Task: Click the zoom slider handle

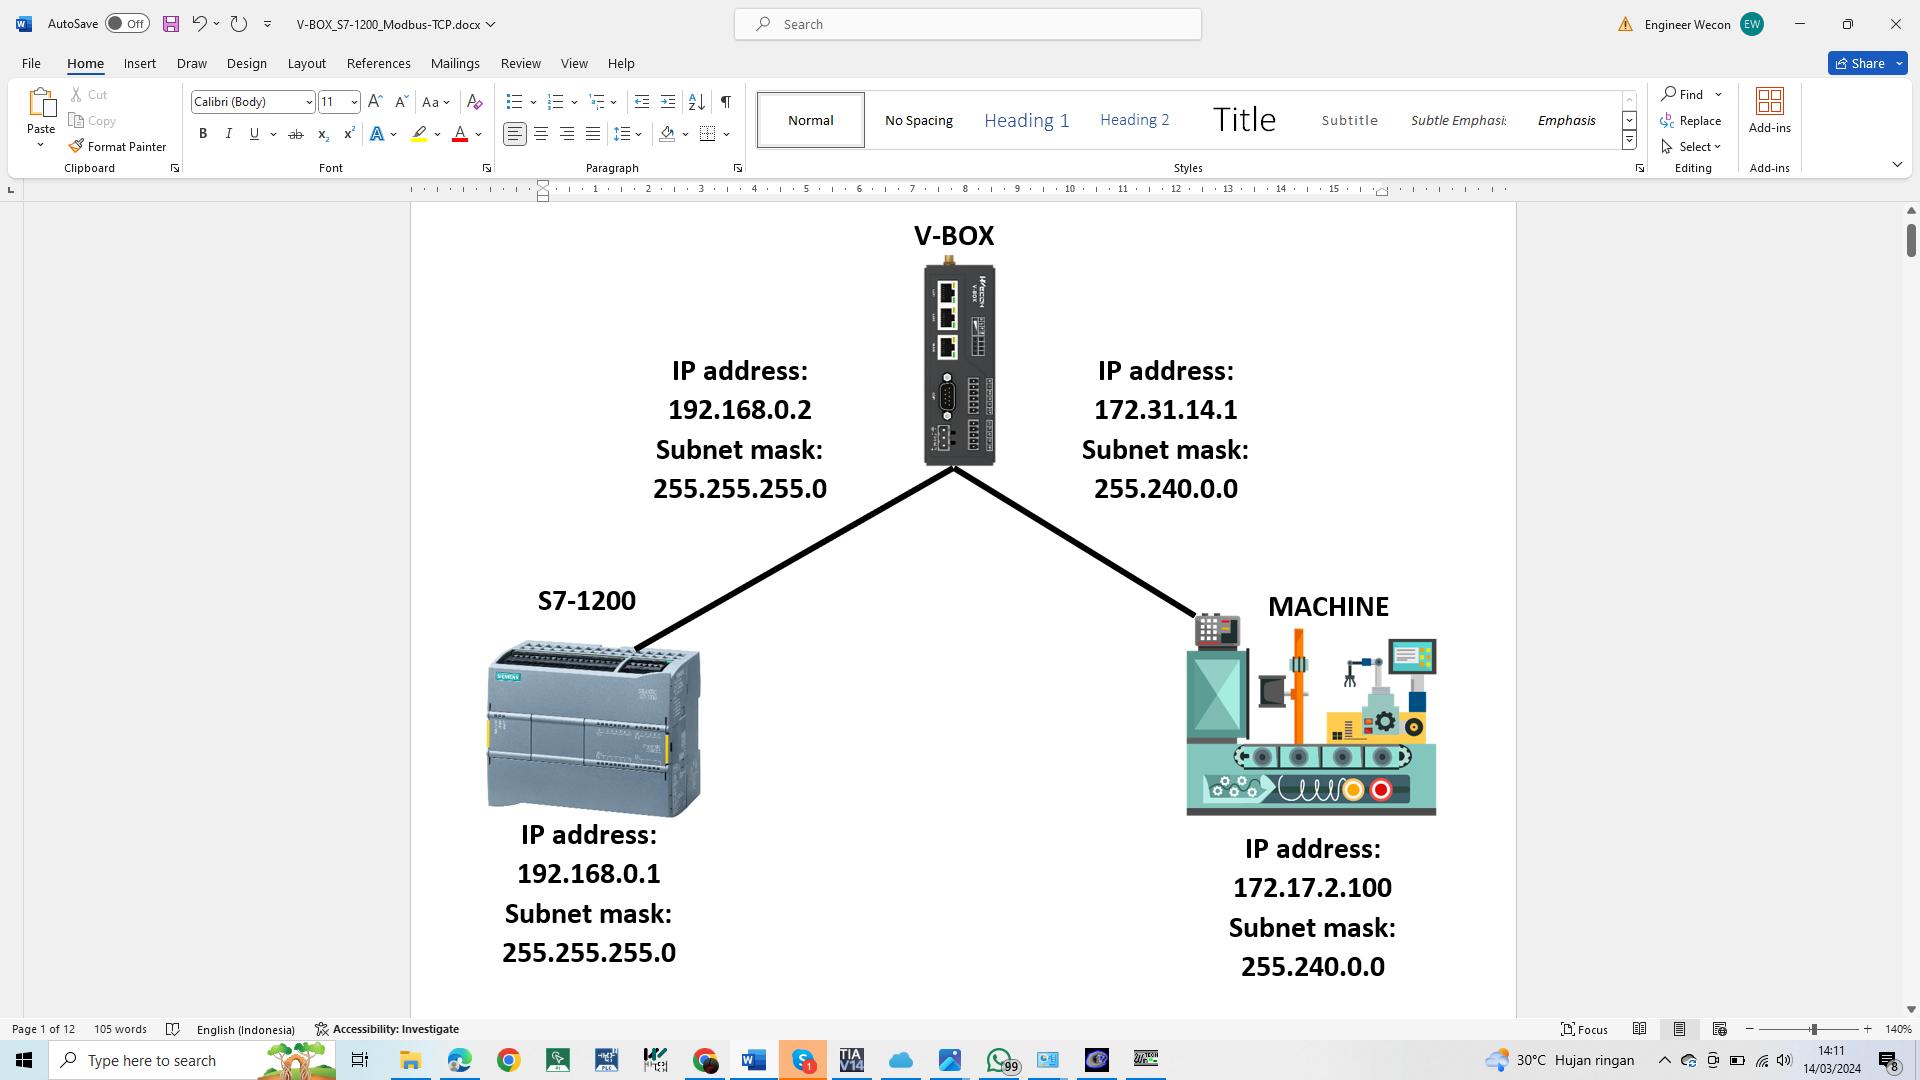Action: click(x=1813, y=1029)
